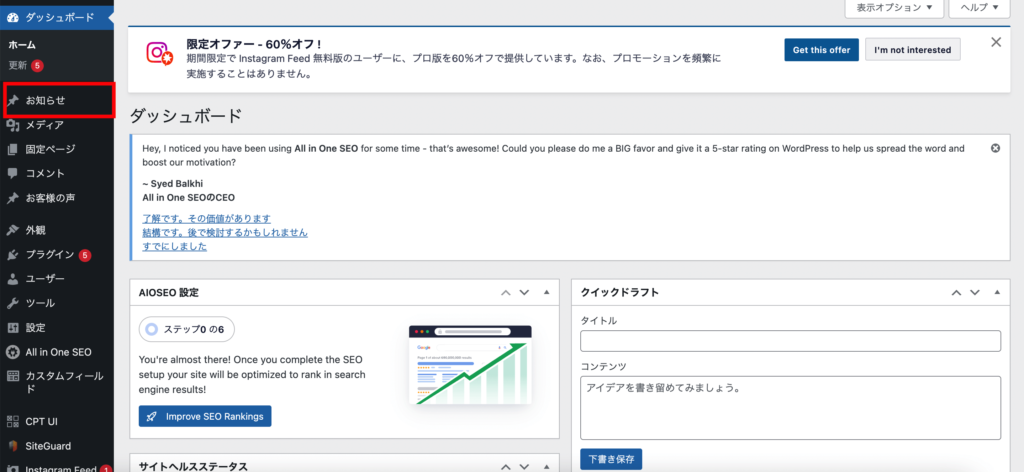Select ホーム submenu item

(x=22, y=45)
